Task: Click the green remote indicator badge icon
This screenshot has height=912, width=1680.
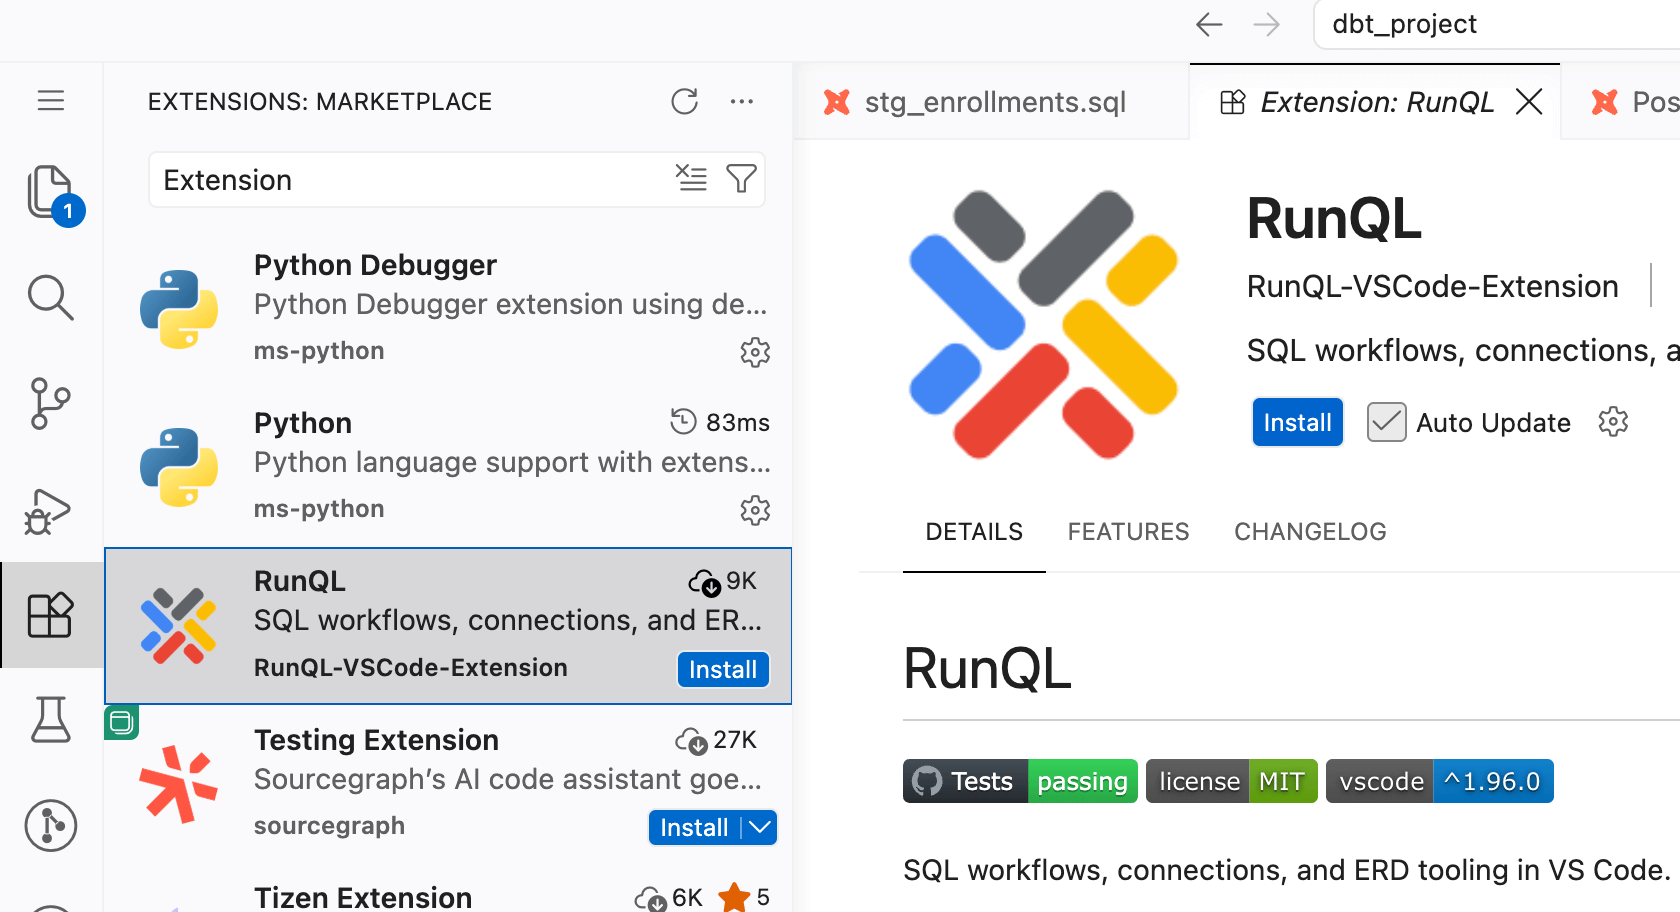Action: (x=122, y=722)
